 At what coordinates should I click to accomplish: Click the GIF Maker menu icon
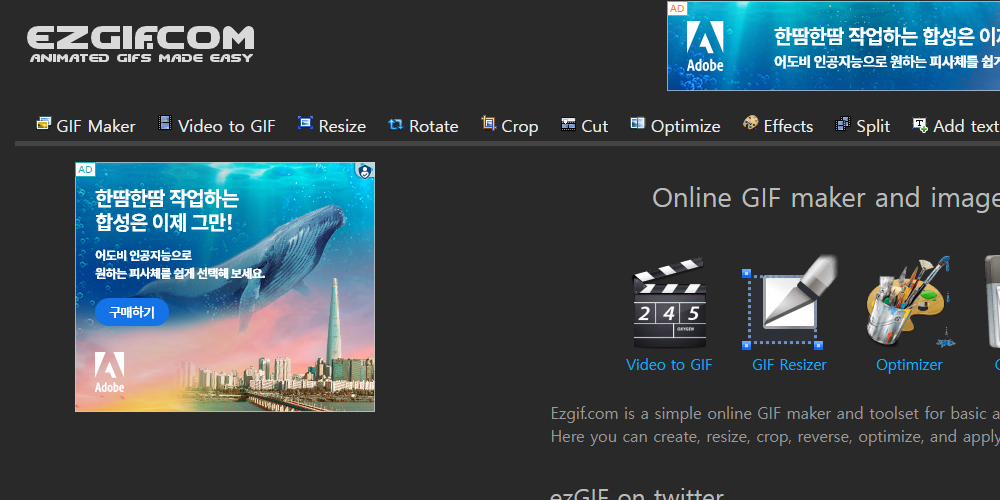tap(43, 124)
